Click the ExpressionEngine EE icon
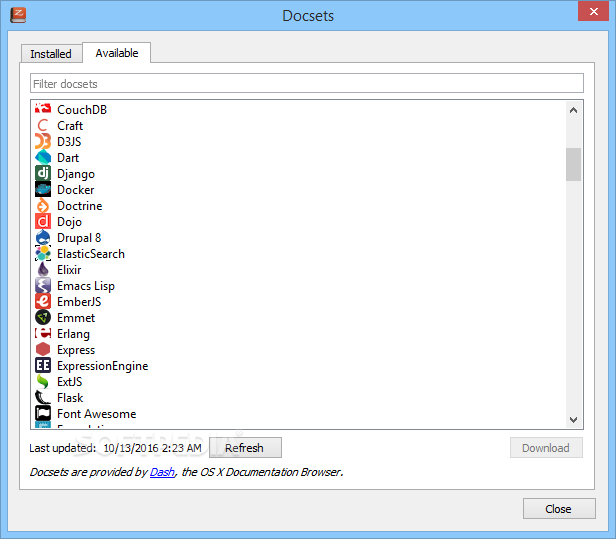 pyautogui.click(x=43, y=365)
